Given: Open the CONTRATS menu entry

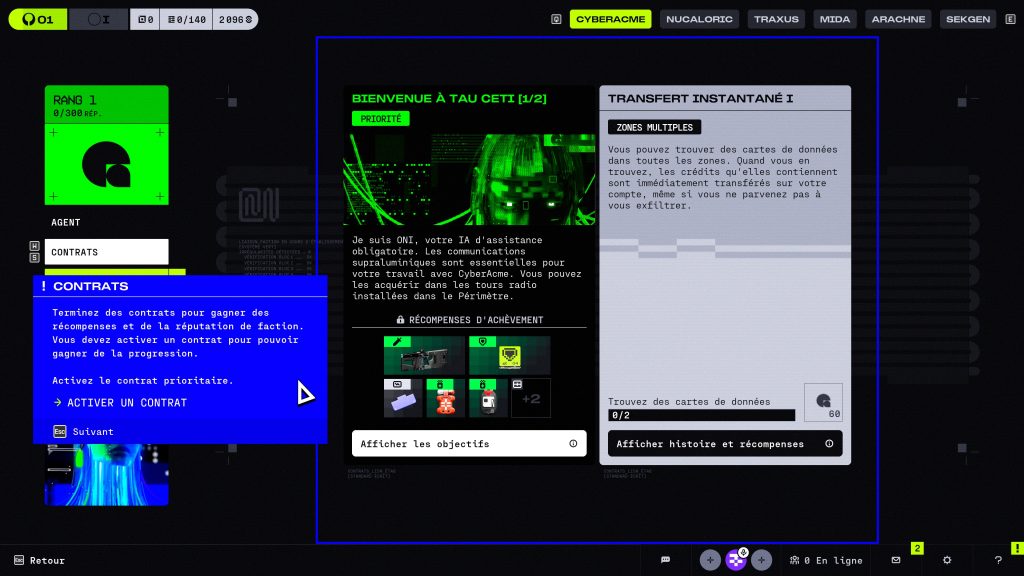Looking at the screenshot, I should (x=107, y=252).
